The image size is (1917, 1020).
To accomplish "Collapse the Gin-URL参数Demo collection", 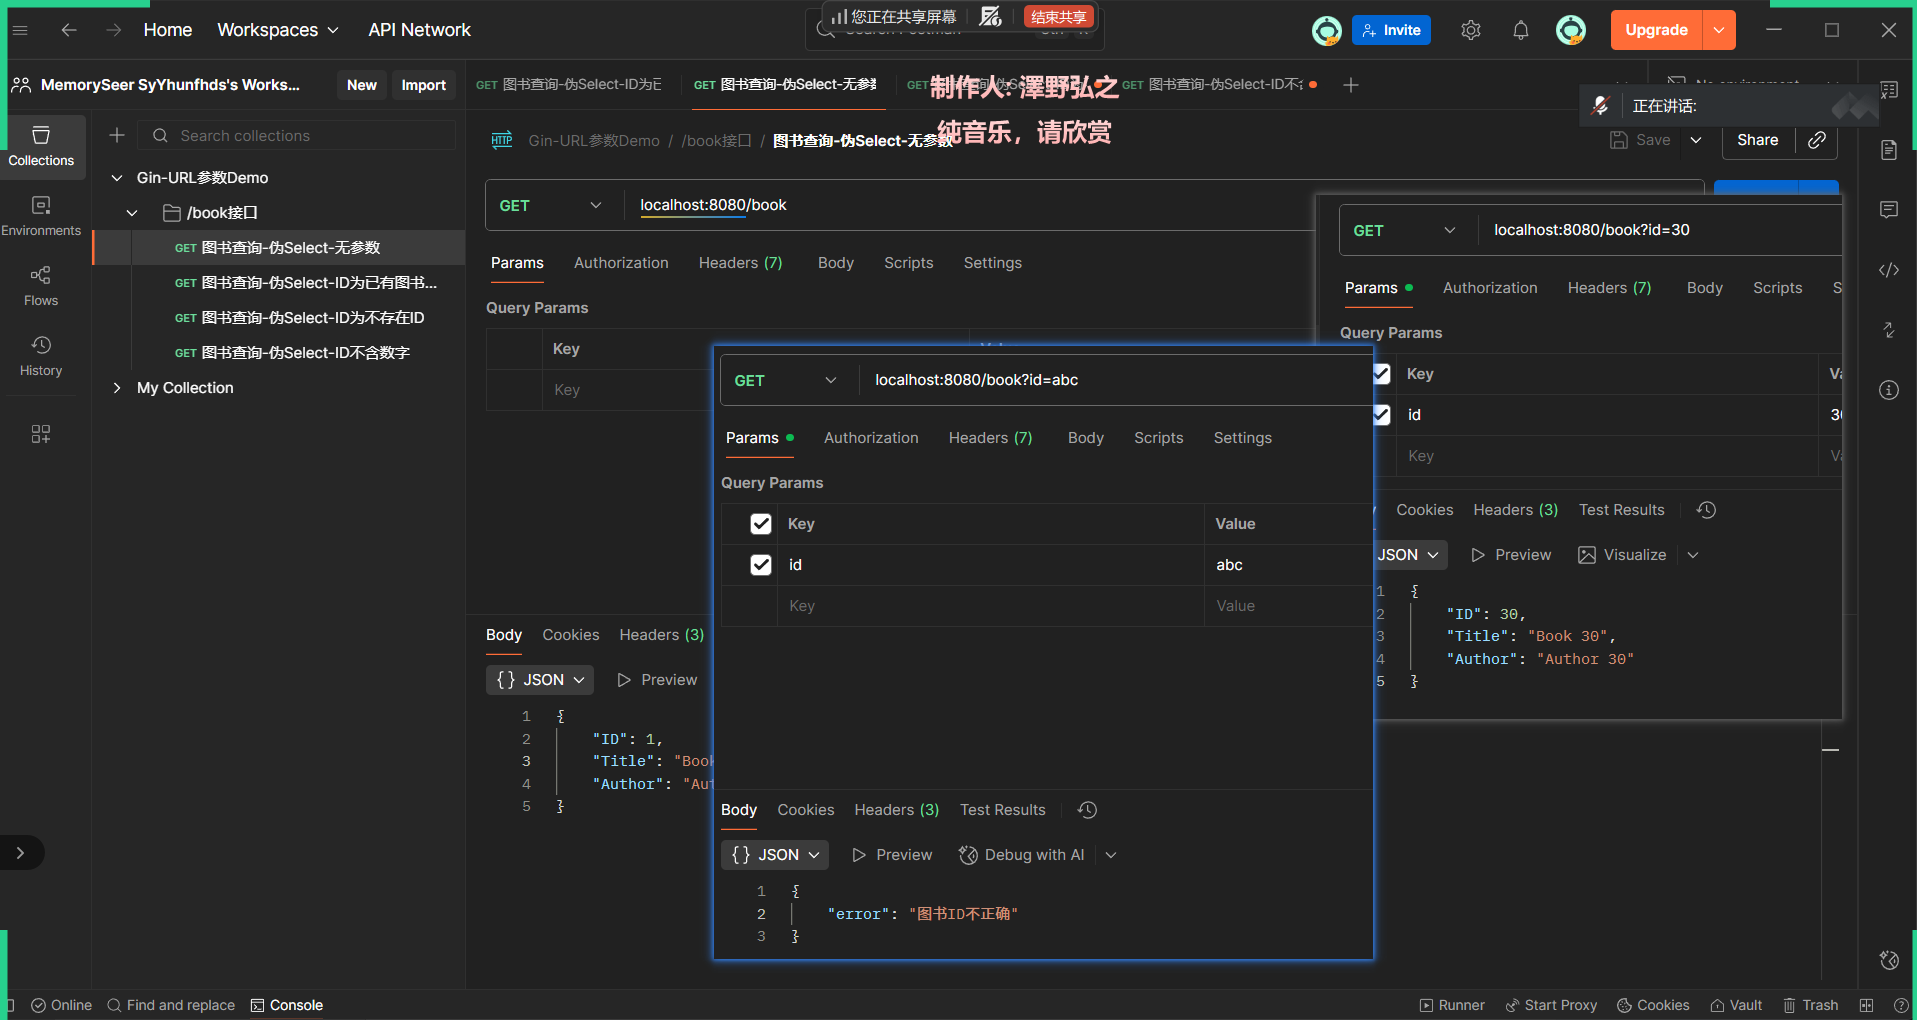I will pos(117,178).
